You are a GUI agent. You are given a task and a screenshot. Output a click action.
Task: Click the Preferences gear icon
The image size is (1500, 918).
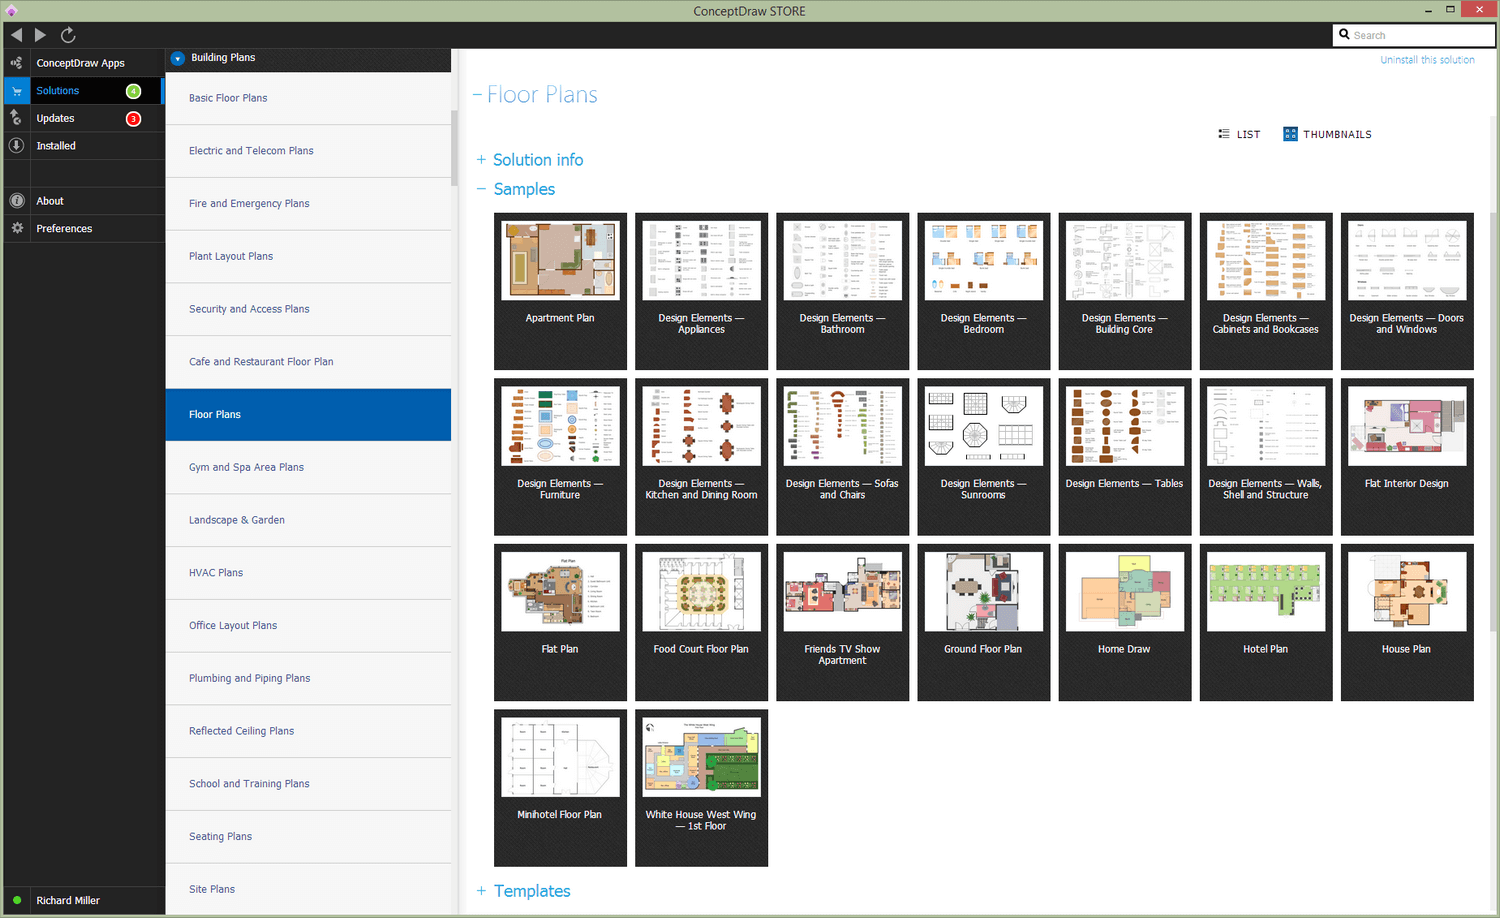tap(16, 228)
